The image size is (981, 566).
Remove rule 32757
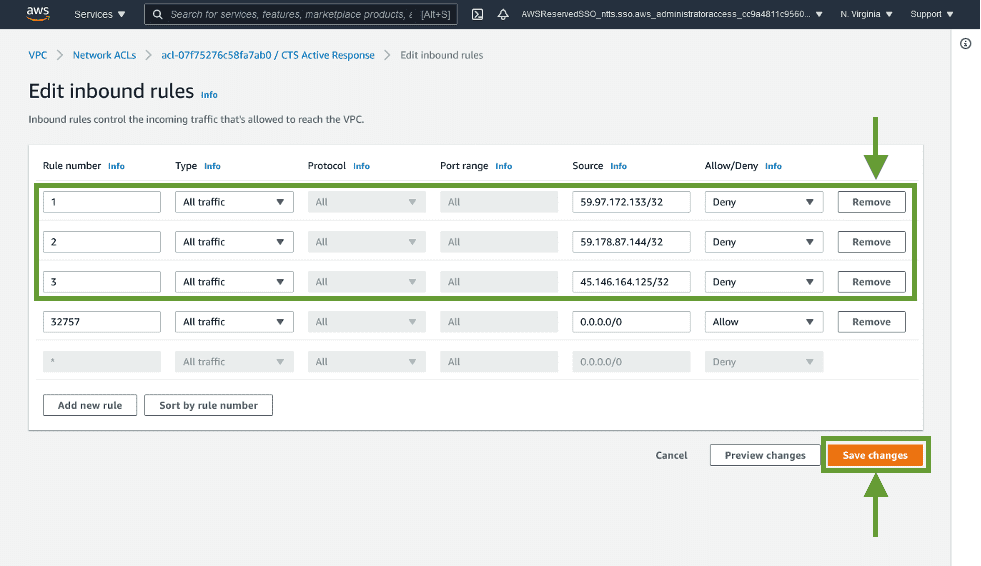pos(872,322)
